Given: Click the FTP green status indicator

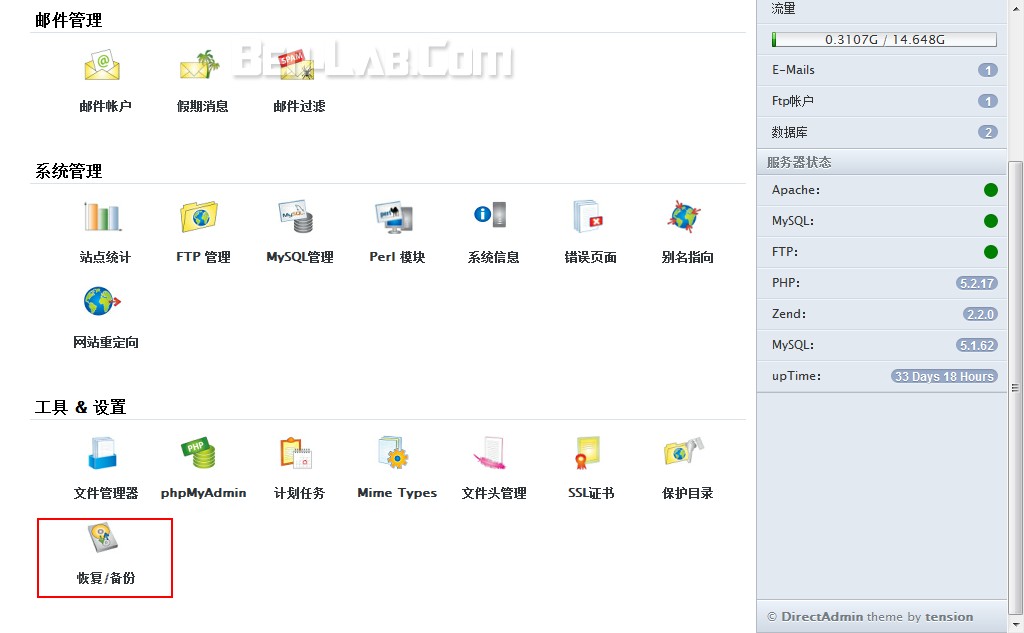Looking at the screenshot, I should pos(991,252).
